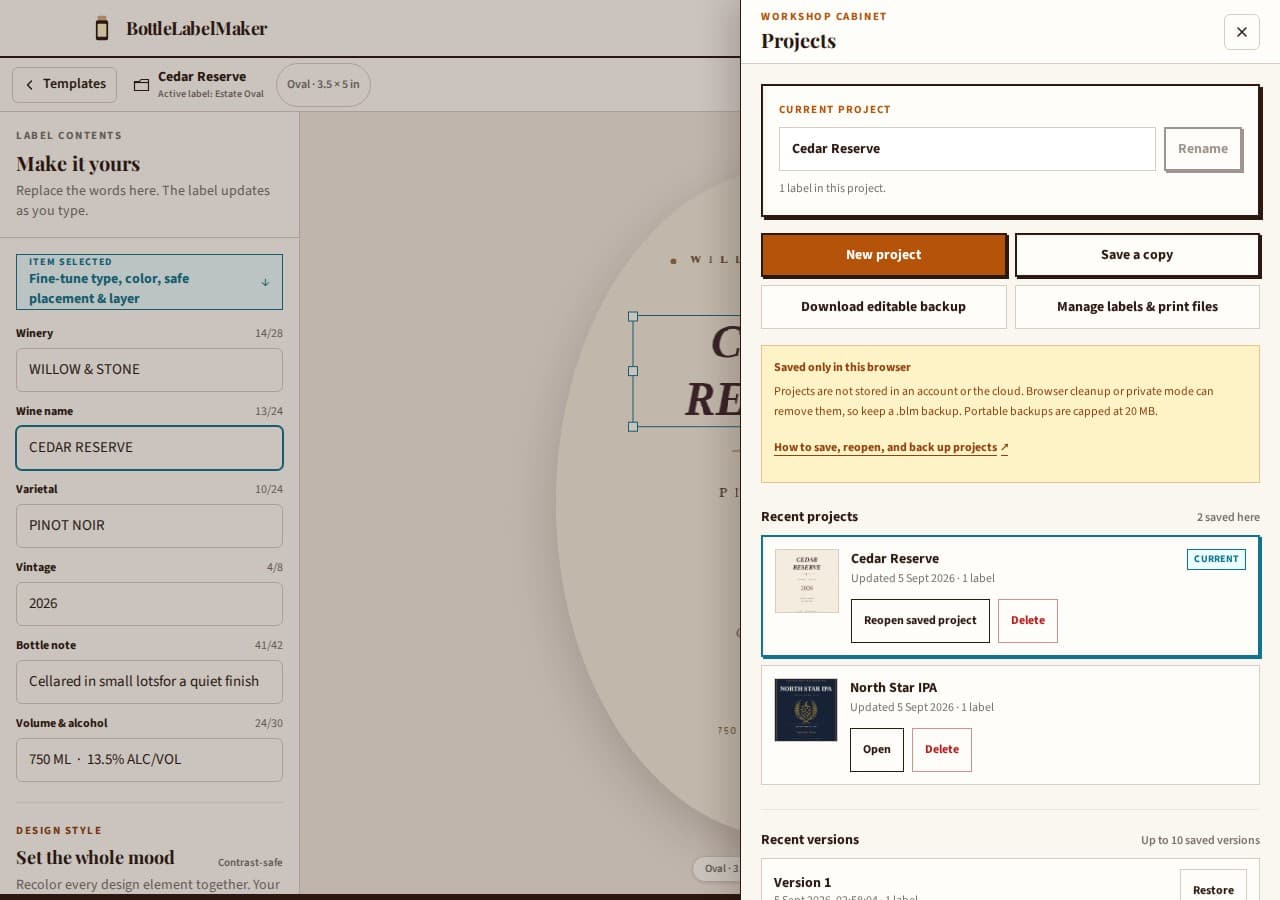Click the top-left selection handle on label text
This screenshot has width=1280, height=900.
pos(633,316)
